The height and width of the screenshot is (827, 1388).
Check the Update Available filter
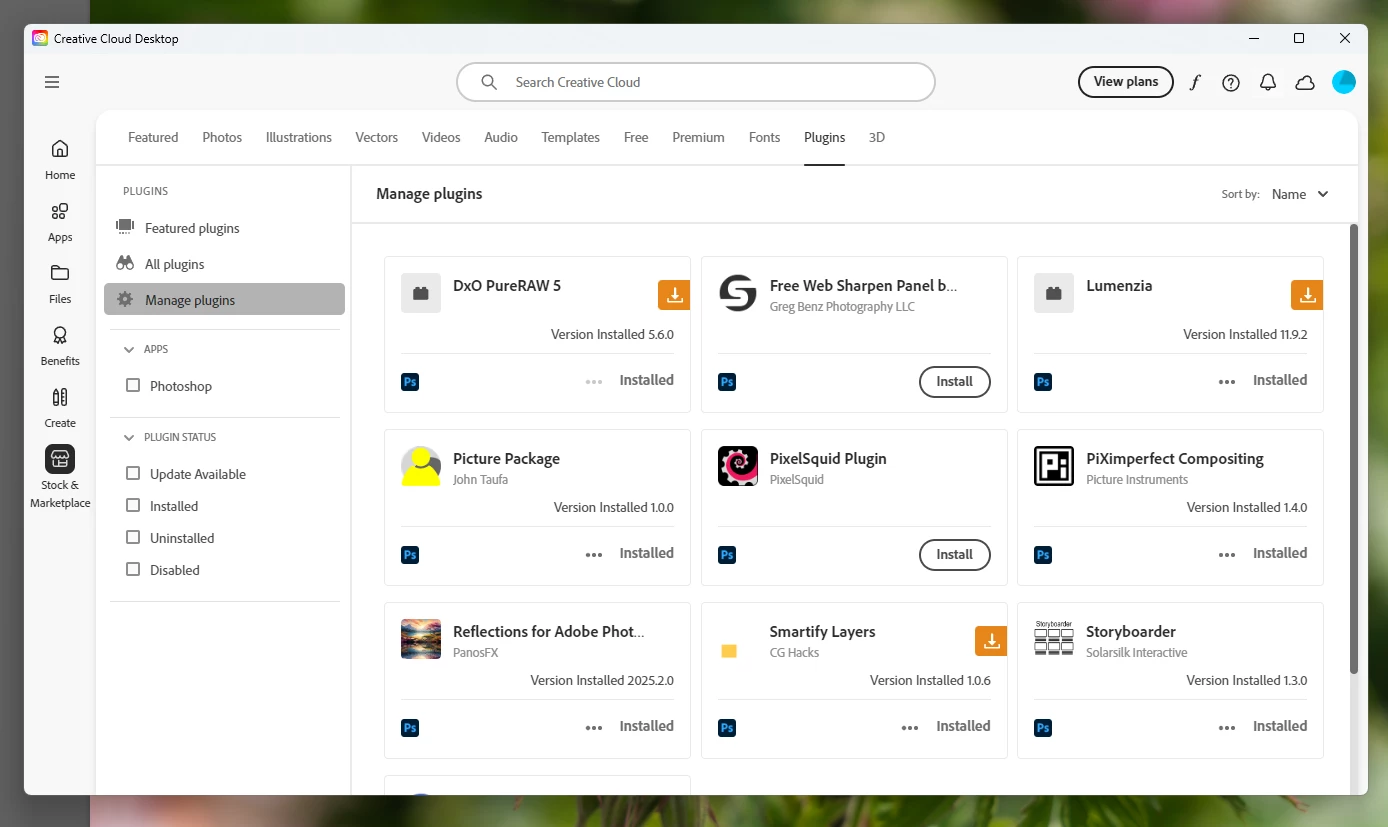tap(133, 473)
